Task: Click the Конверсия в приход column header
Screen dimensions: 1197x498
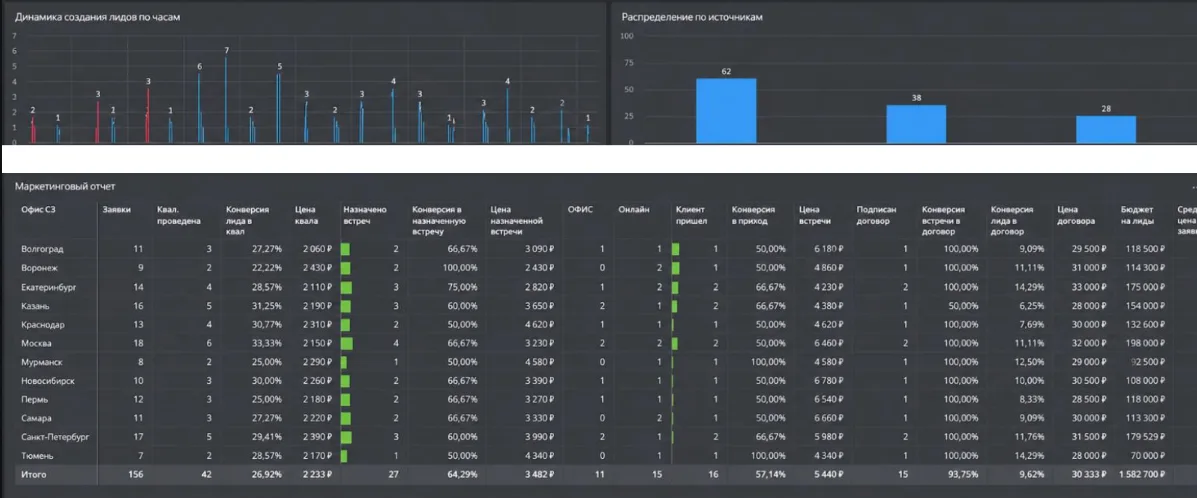Action: click(753, 215)
